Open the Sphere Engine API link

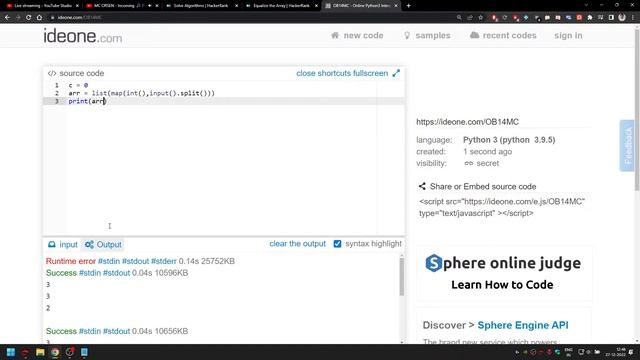[x=523, y=325]
